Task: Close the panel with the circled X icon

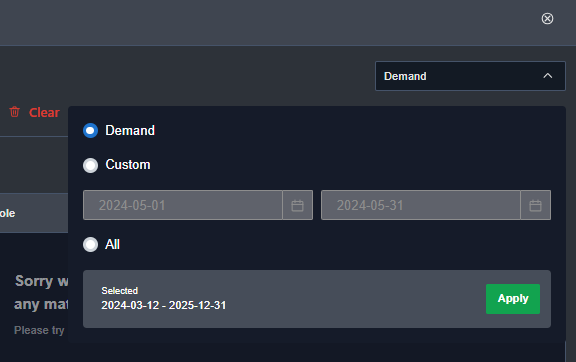Action: (547, 18)
